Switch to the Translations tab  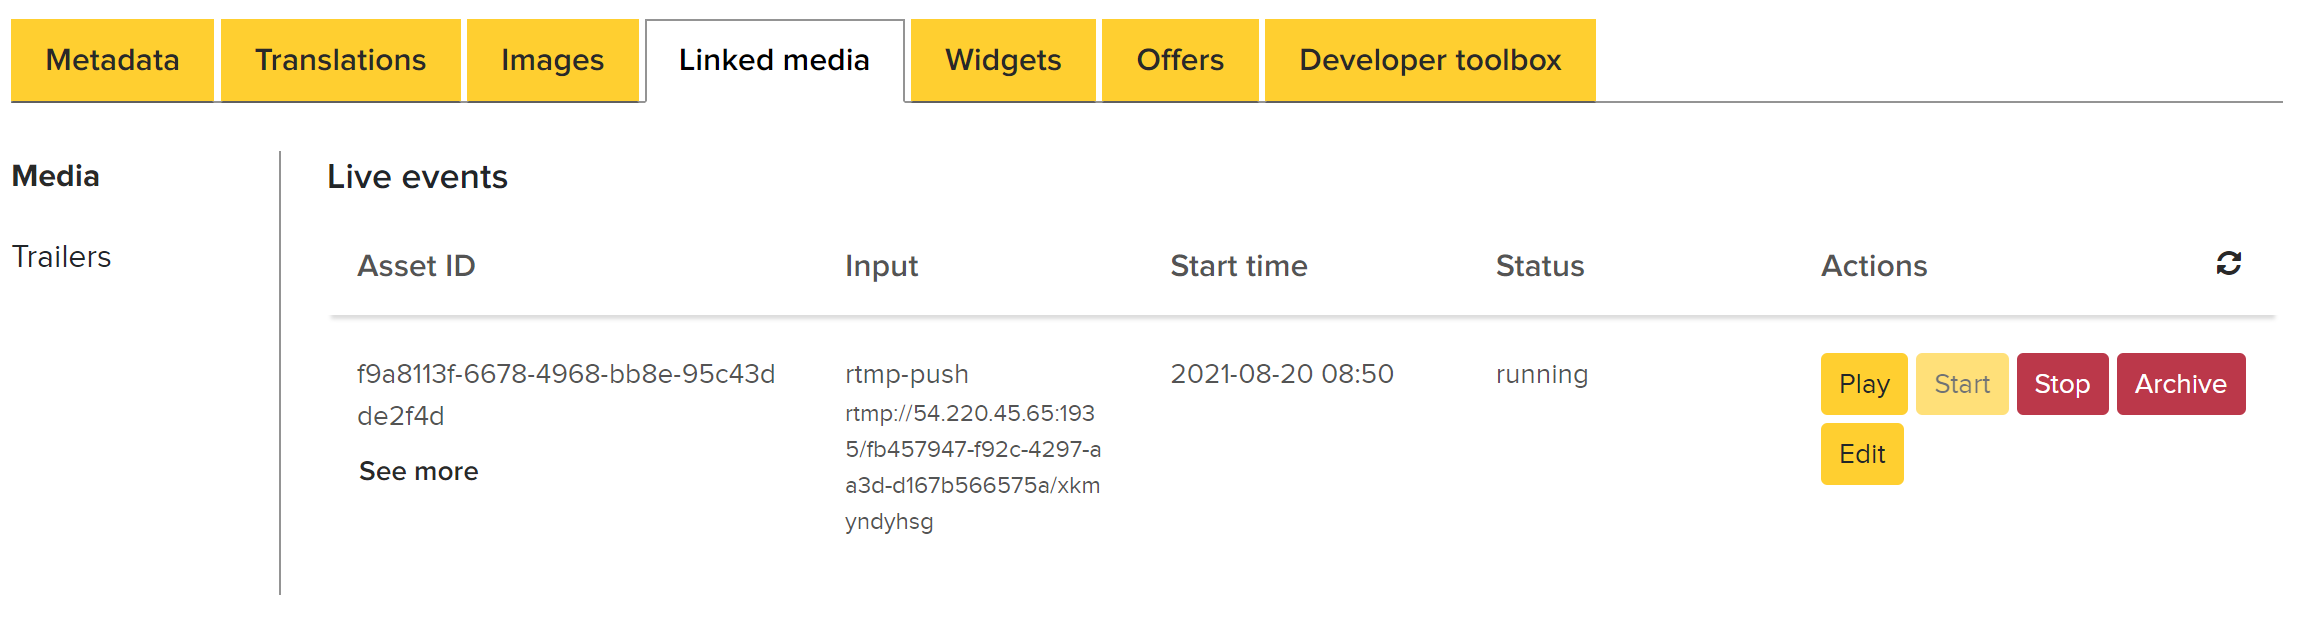tap(340, 60)
